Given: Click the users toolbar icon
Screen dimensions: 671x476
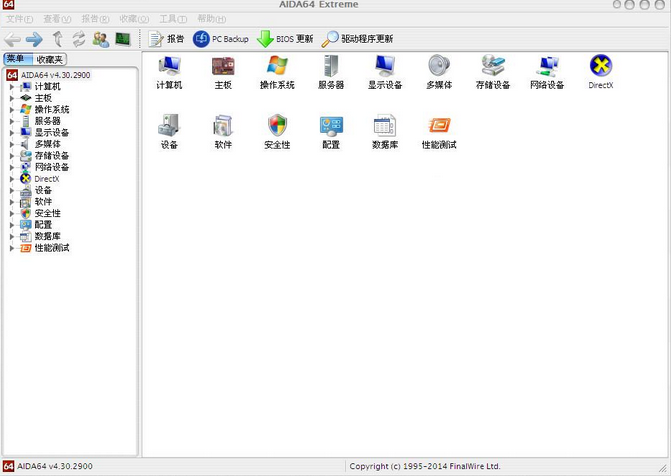Looking at the screenshot, I should (x=101, y=39).
